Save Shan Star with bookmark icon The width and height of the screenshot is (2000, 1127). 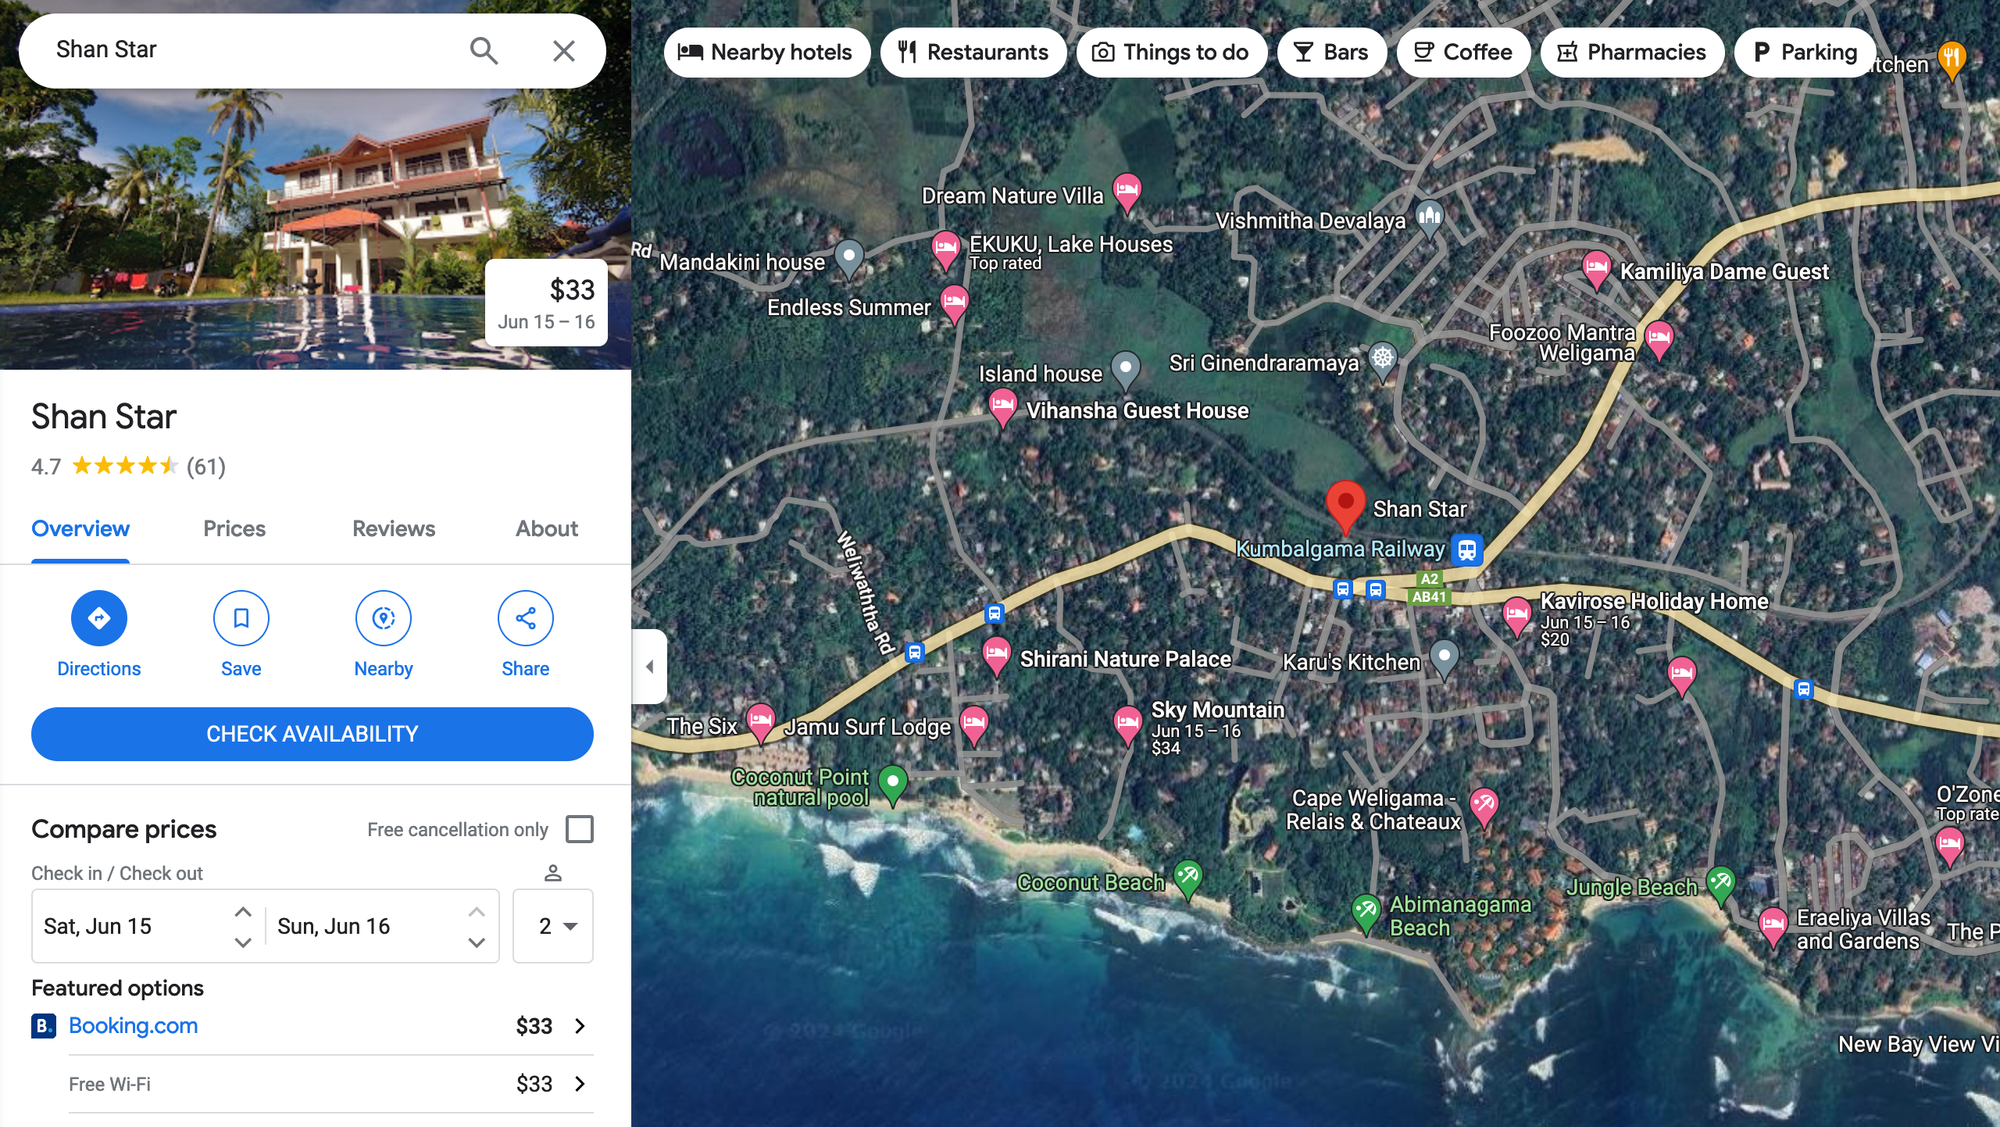pos(241,618)
